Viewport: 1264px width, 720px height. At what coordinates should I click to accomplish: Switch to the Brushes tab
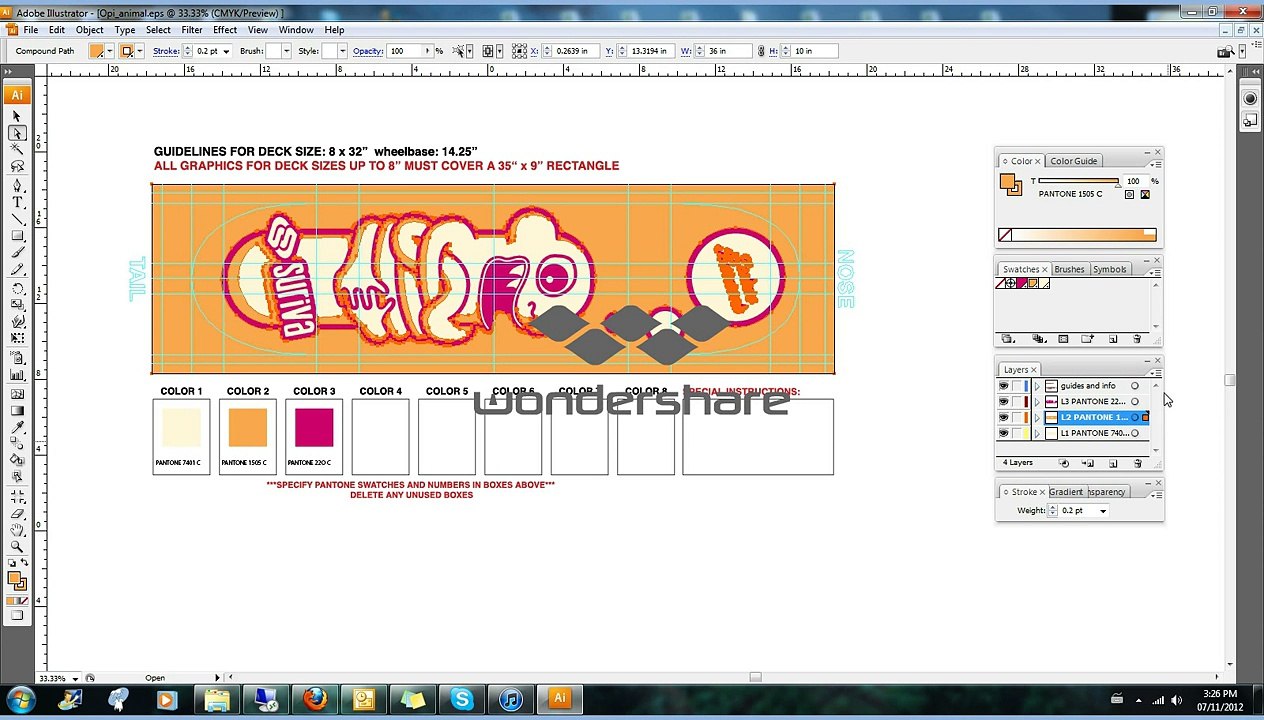click(x=1069, y=269)
